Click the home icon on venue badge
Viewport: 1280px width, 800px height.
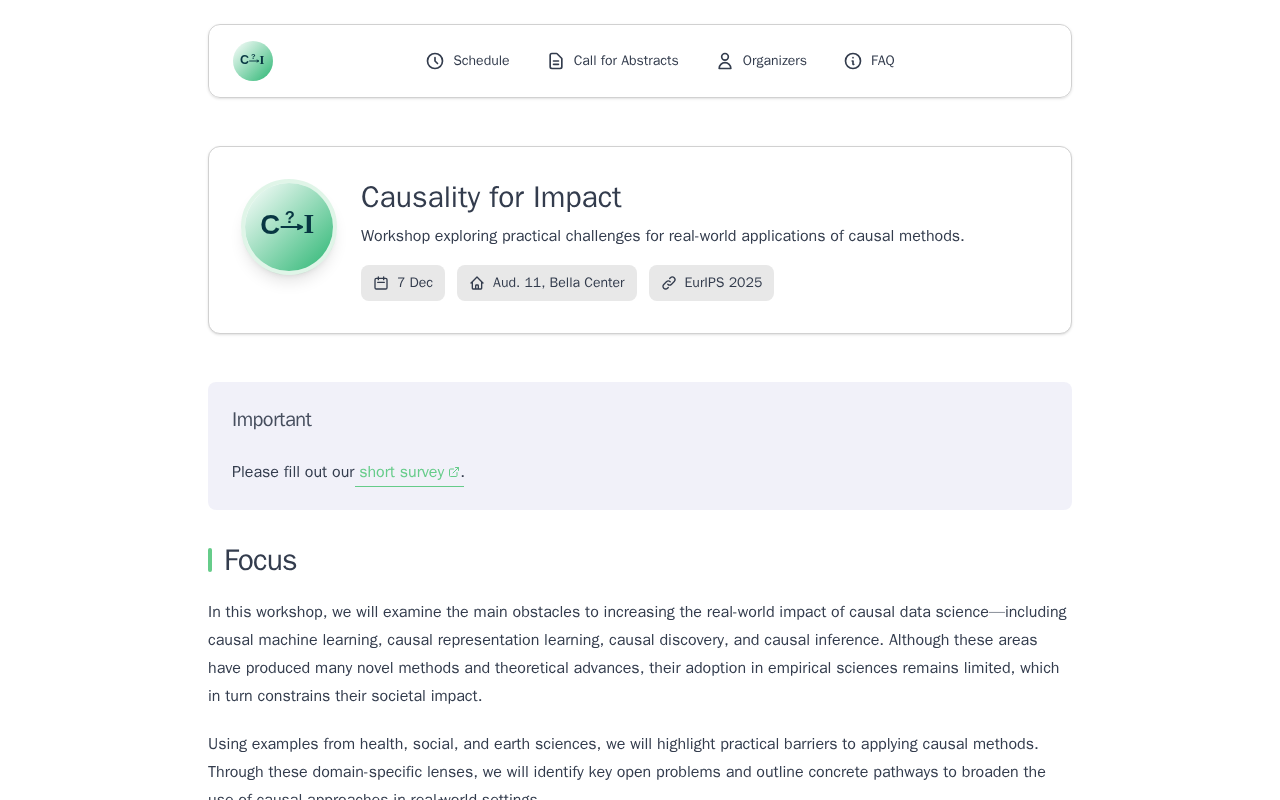[477, 283]
